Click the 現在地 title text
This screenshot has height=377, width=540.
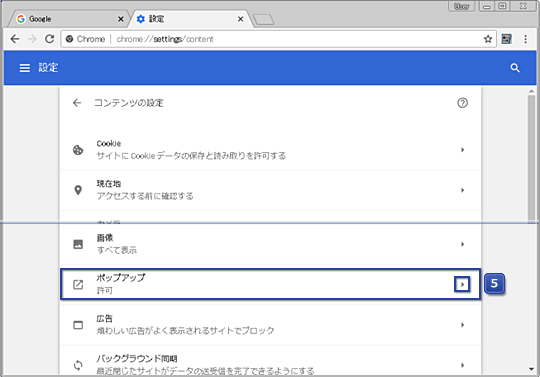point(108,184)
